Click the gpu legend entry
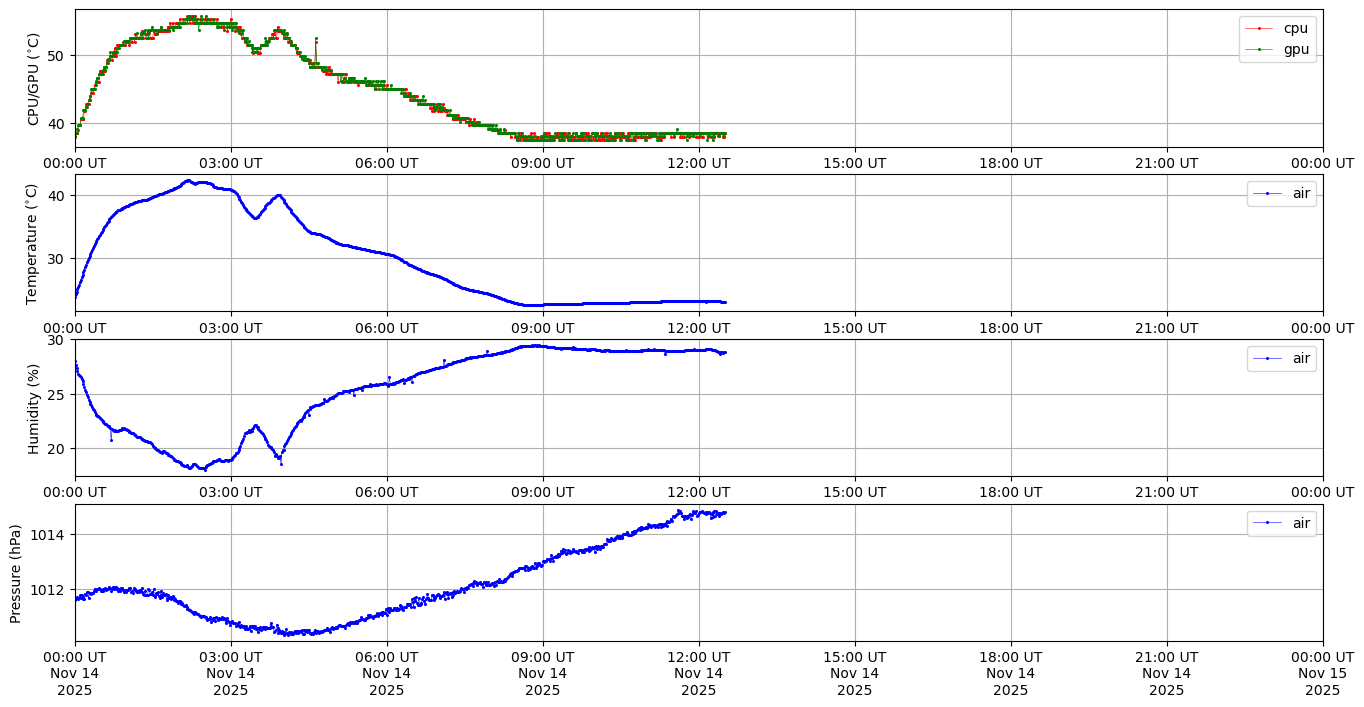Viewport: 1364px width, 707px height. click(1295, 49)
